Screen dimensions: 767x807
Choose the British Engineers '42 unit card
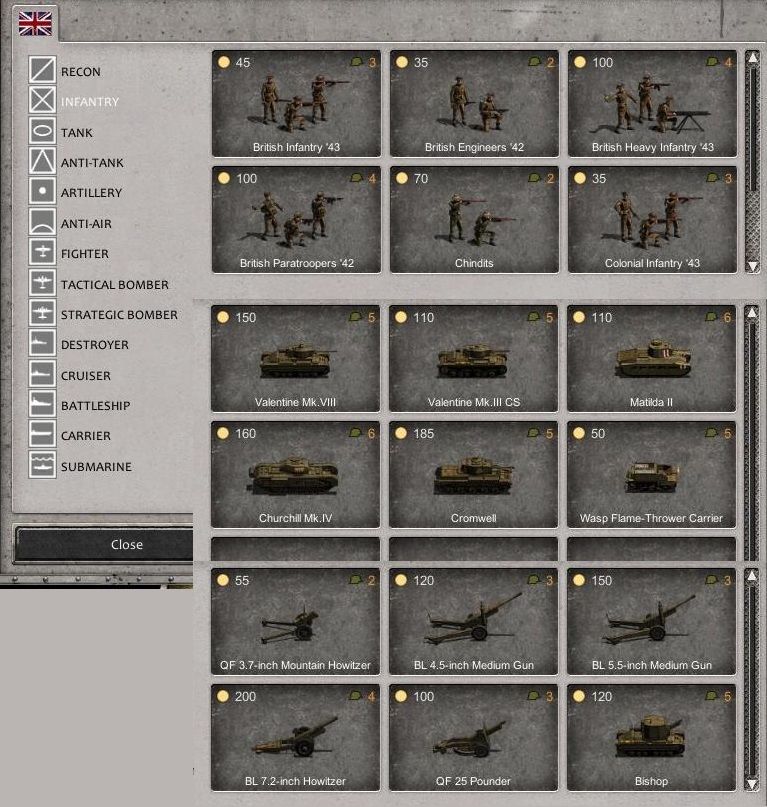(x=474, y=103)
